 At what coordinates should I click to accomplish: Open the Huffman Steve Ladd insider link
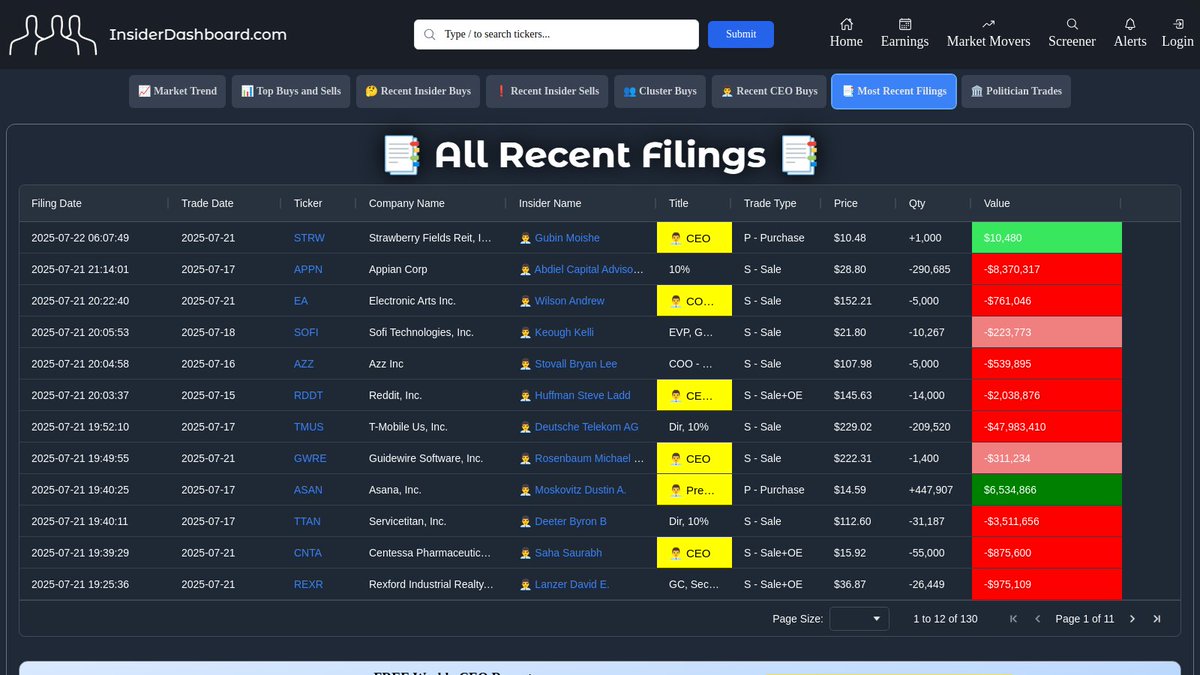[583, 396]
